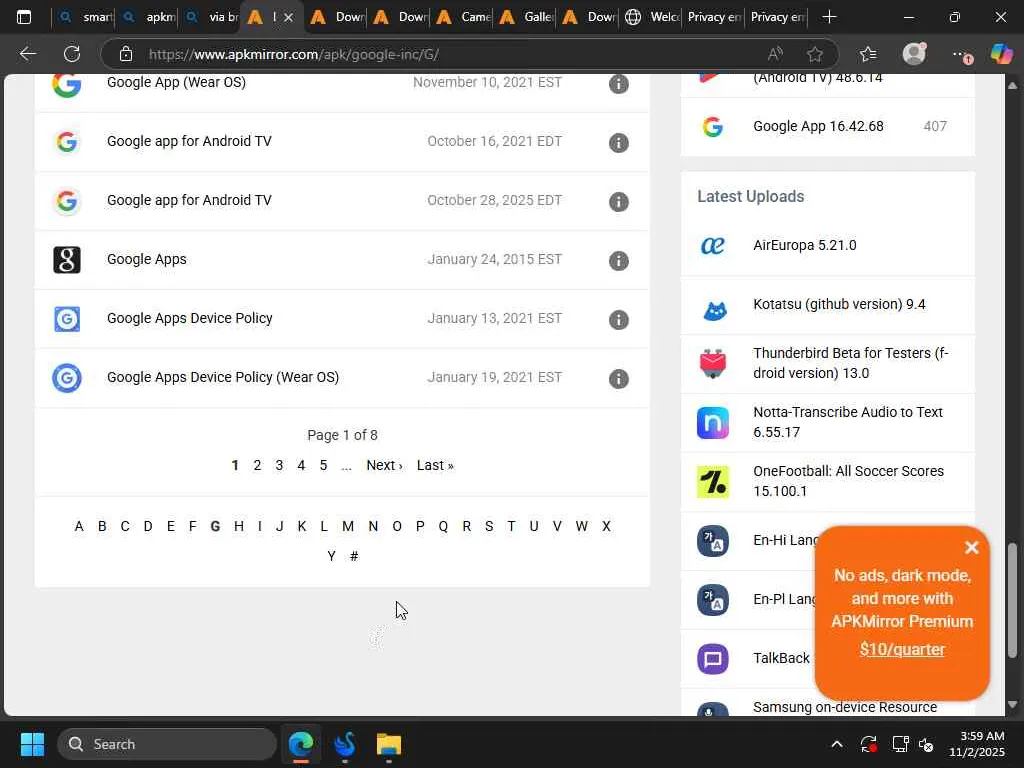Click the En-Hi language pack icon
This screenshot has height=768, width=1024.
pos(712,541)
